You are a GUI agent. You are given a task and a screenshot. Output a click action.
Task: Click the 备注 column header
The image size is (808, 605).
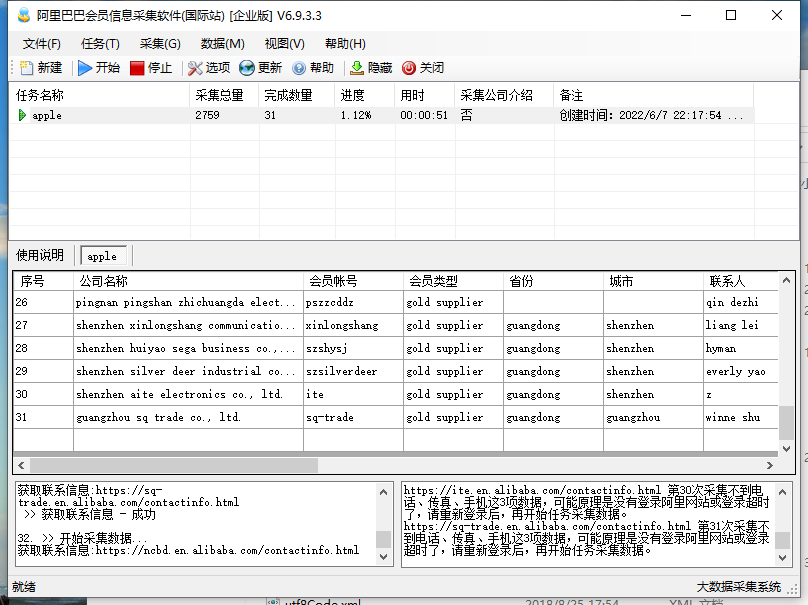pyautogui.click(x=653, y=95)
